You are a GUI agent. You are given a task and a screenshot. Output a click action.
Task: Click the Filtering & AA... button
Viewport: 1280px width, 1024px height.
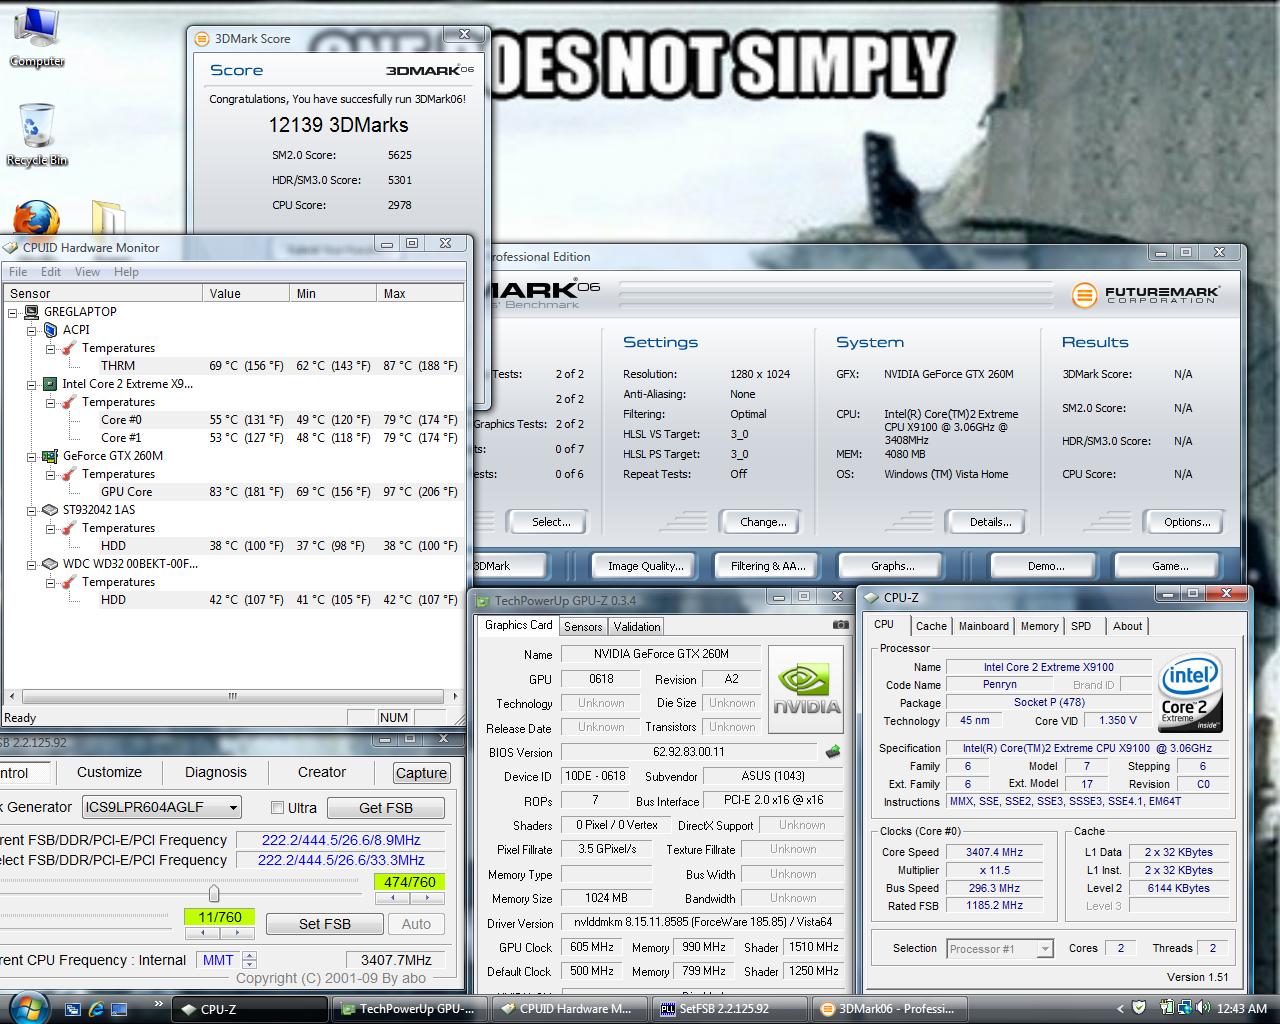pos(768,566)
